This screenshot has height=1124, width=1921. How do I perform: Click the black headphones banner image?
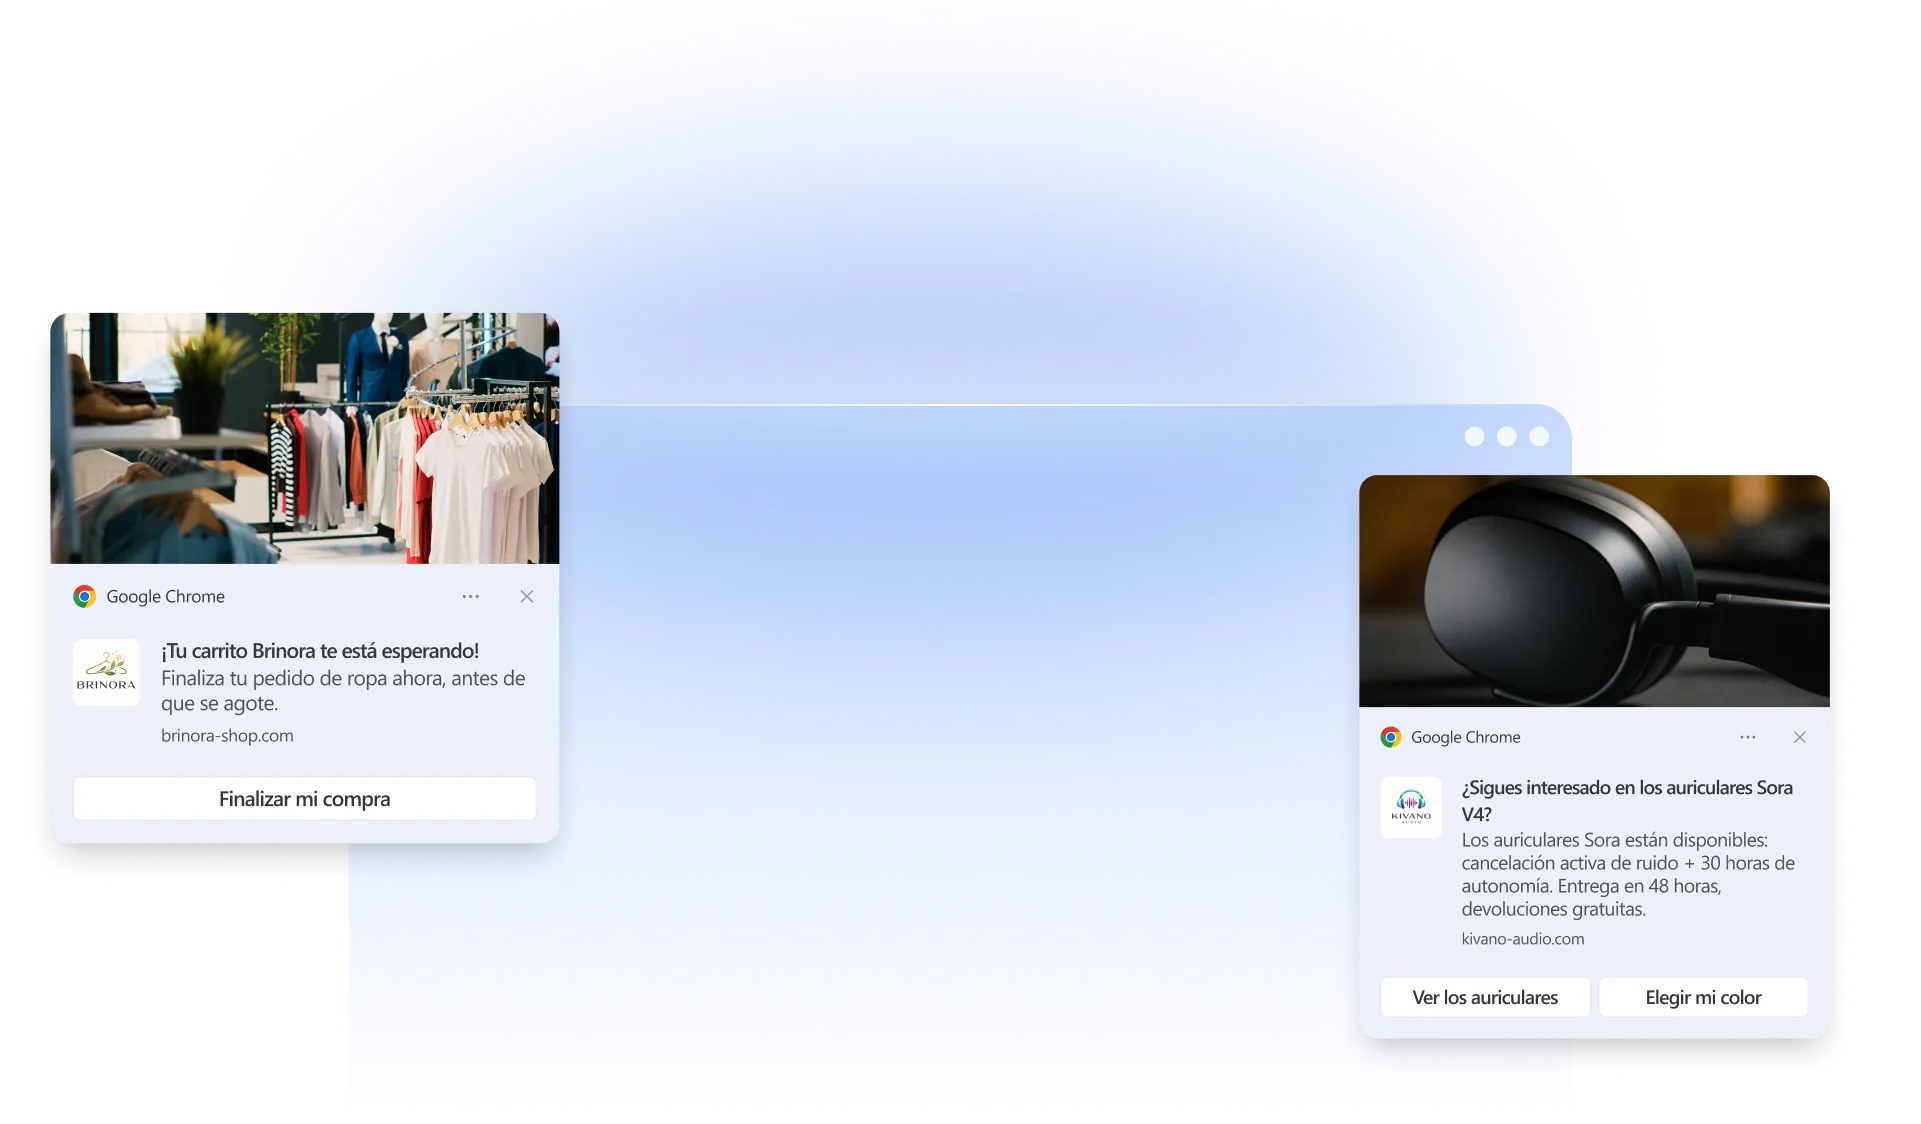pos(1594,591)
